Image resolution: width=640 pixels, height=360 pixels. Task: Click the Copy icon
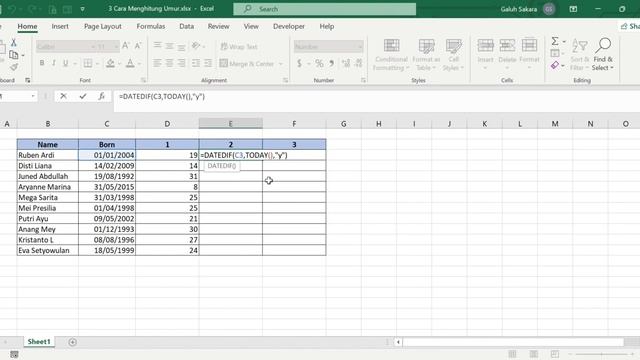pos(13,55)
